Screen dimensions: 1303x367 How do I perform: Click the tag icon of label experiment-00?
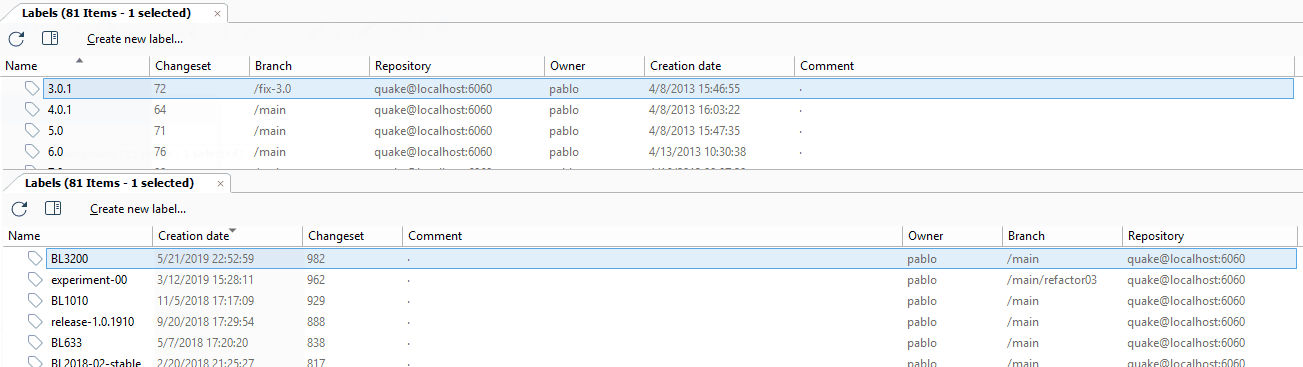[x=36, y=280]
